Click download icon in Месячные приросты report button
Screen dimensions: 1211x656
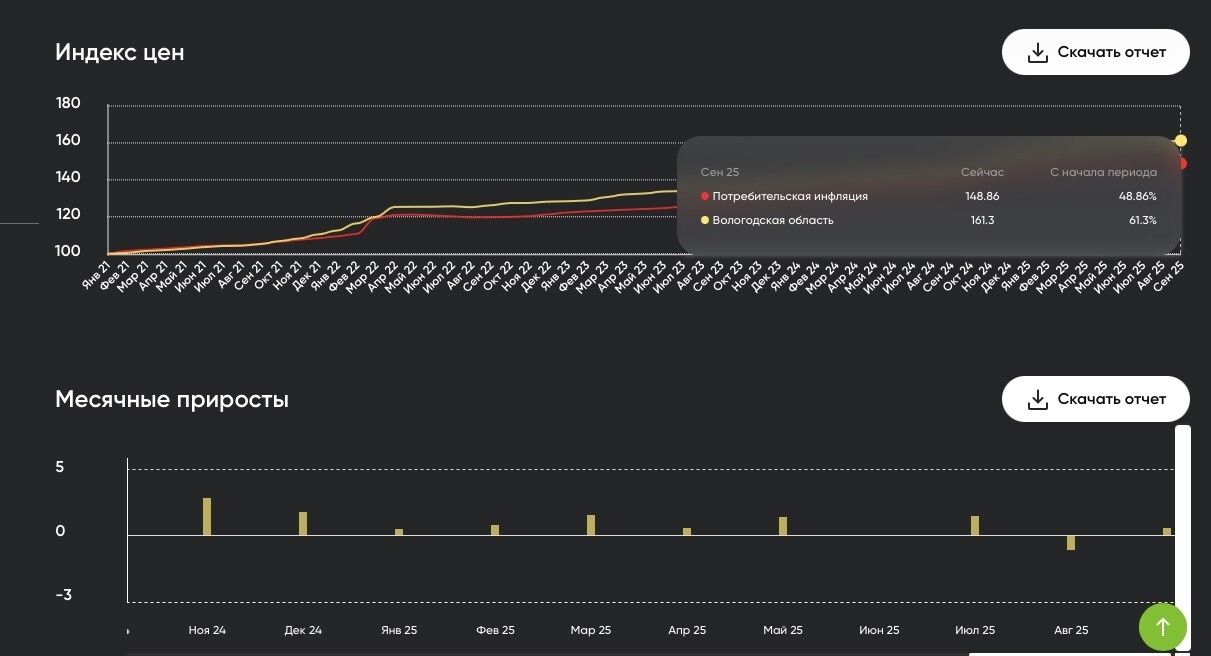click(x=1038, y=399)
